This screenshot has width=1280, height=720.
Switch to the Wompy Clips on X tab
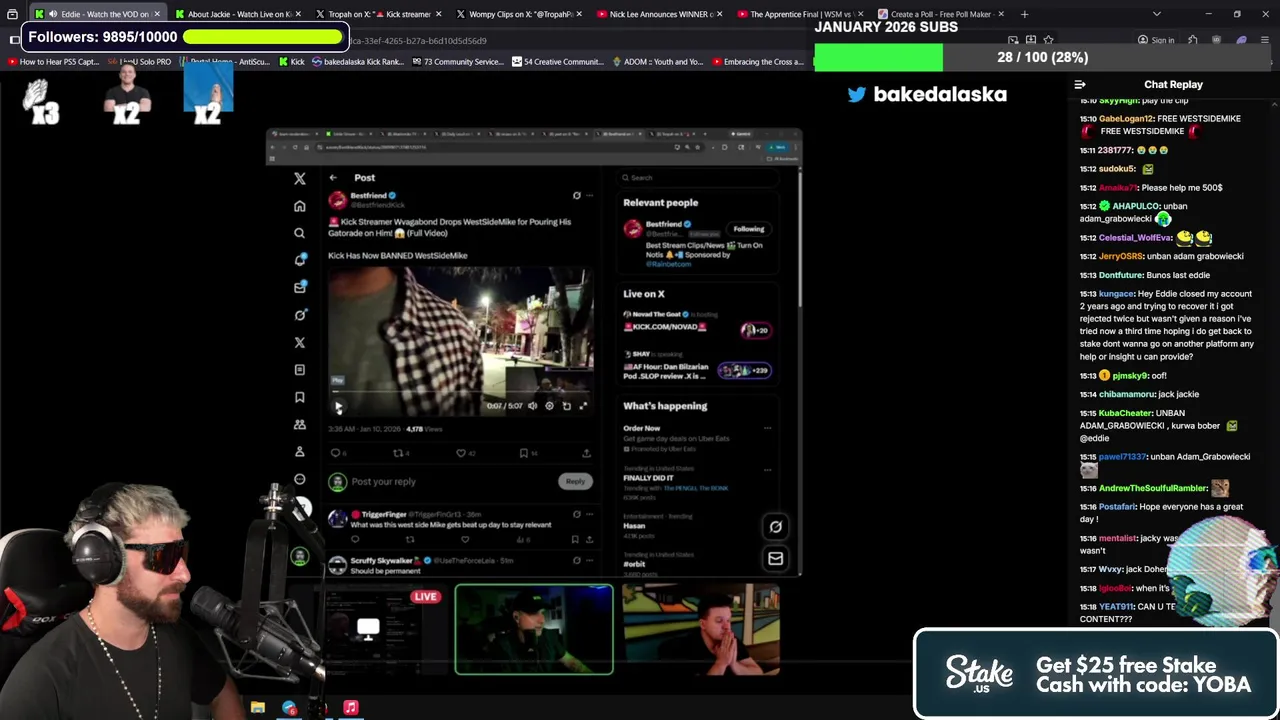tap(519, 14)
